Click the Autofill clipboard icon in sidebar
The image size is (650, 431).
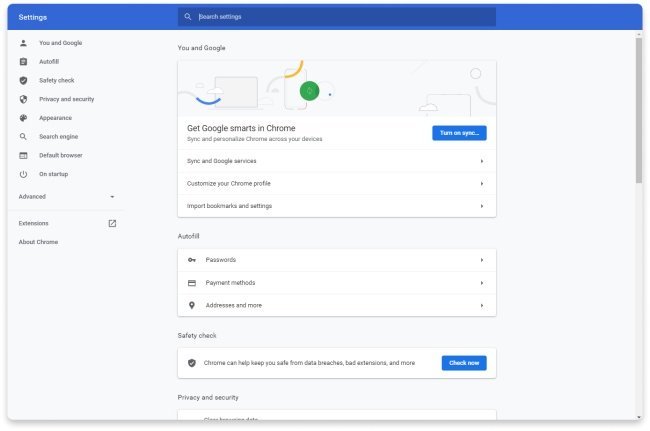coord(24,62)
